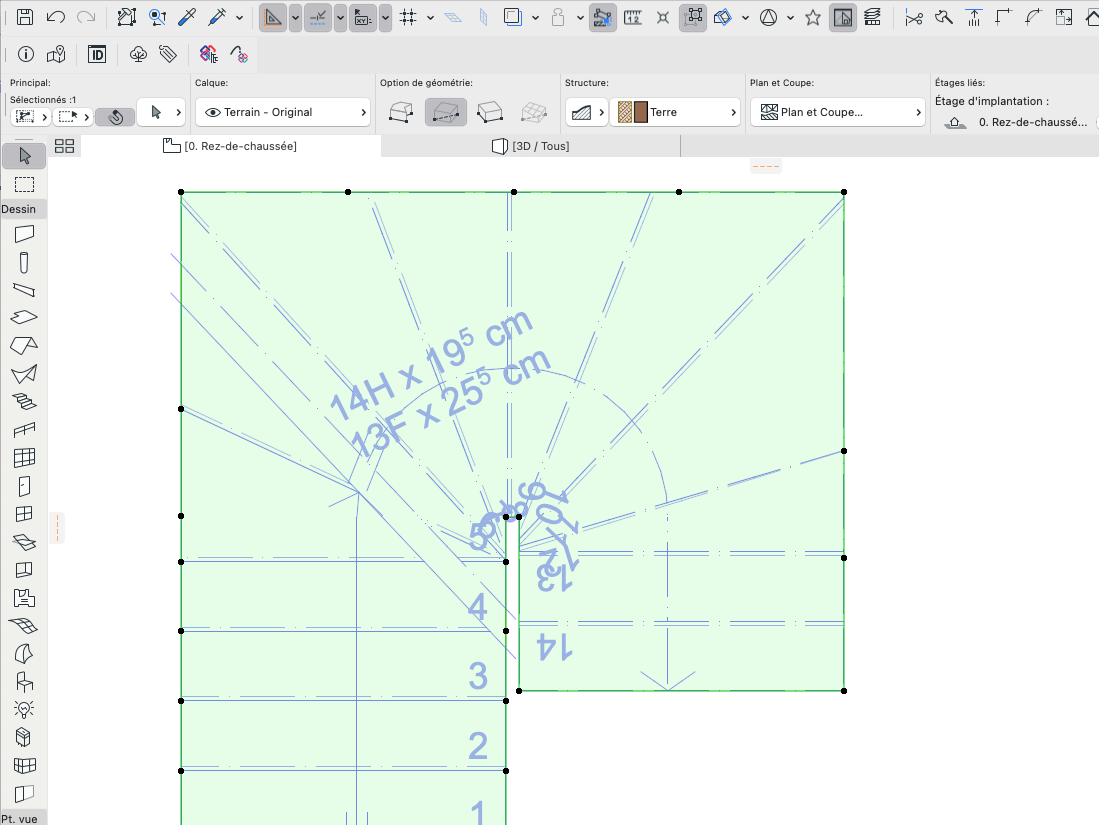
Task: Click the circled triangle filter icon
Action: (769, 18)
